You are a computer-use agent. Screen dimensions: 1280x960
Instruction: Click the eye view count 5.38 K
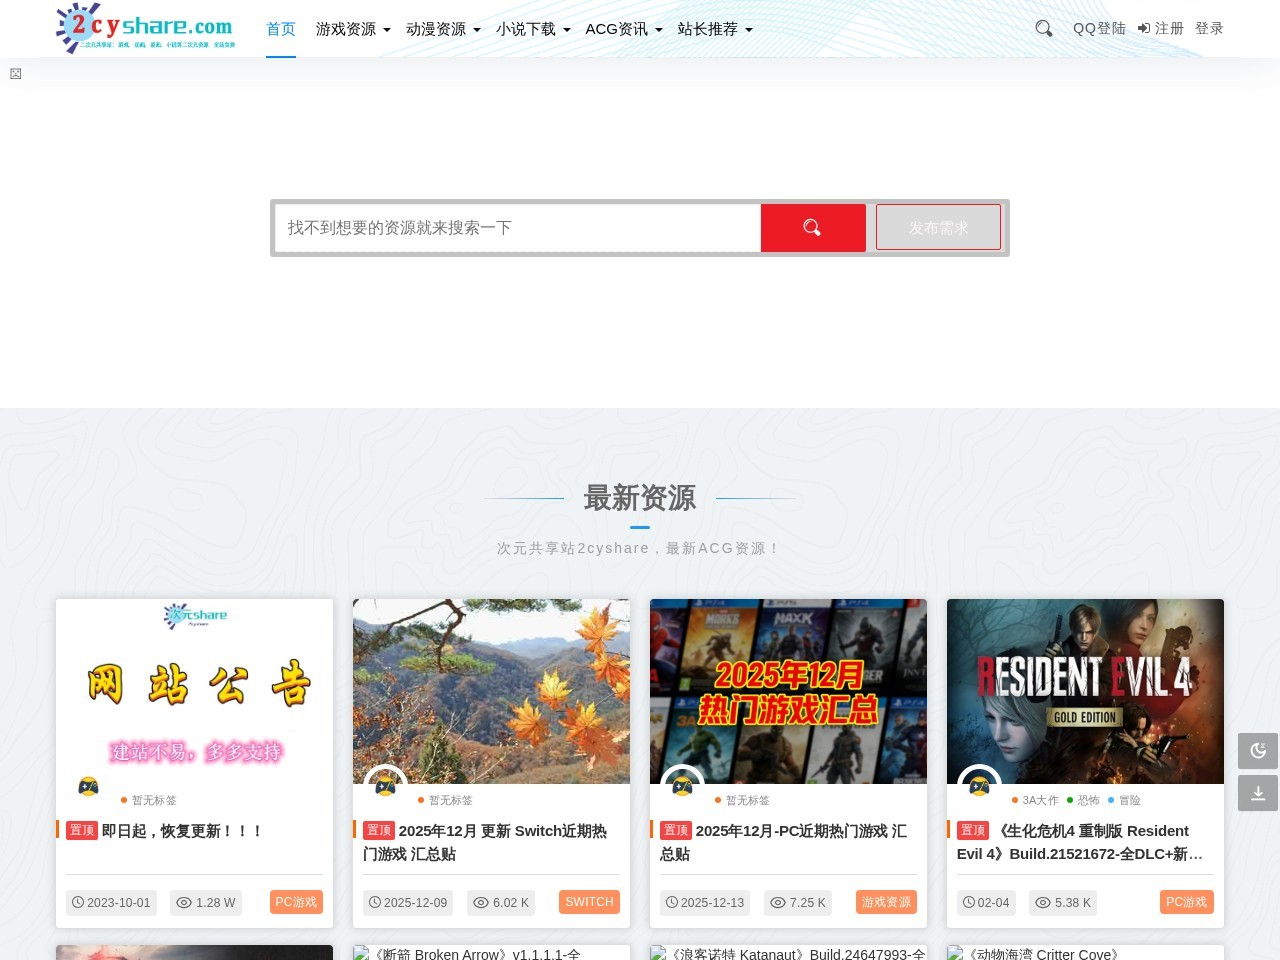pyautogui.click(x=1063, y=902)
